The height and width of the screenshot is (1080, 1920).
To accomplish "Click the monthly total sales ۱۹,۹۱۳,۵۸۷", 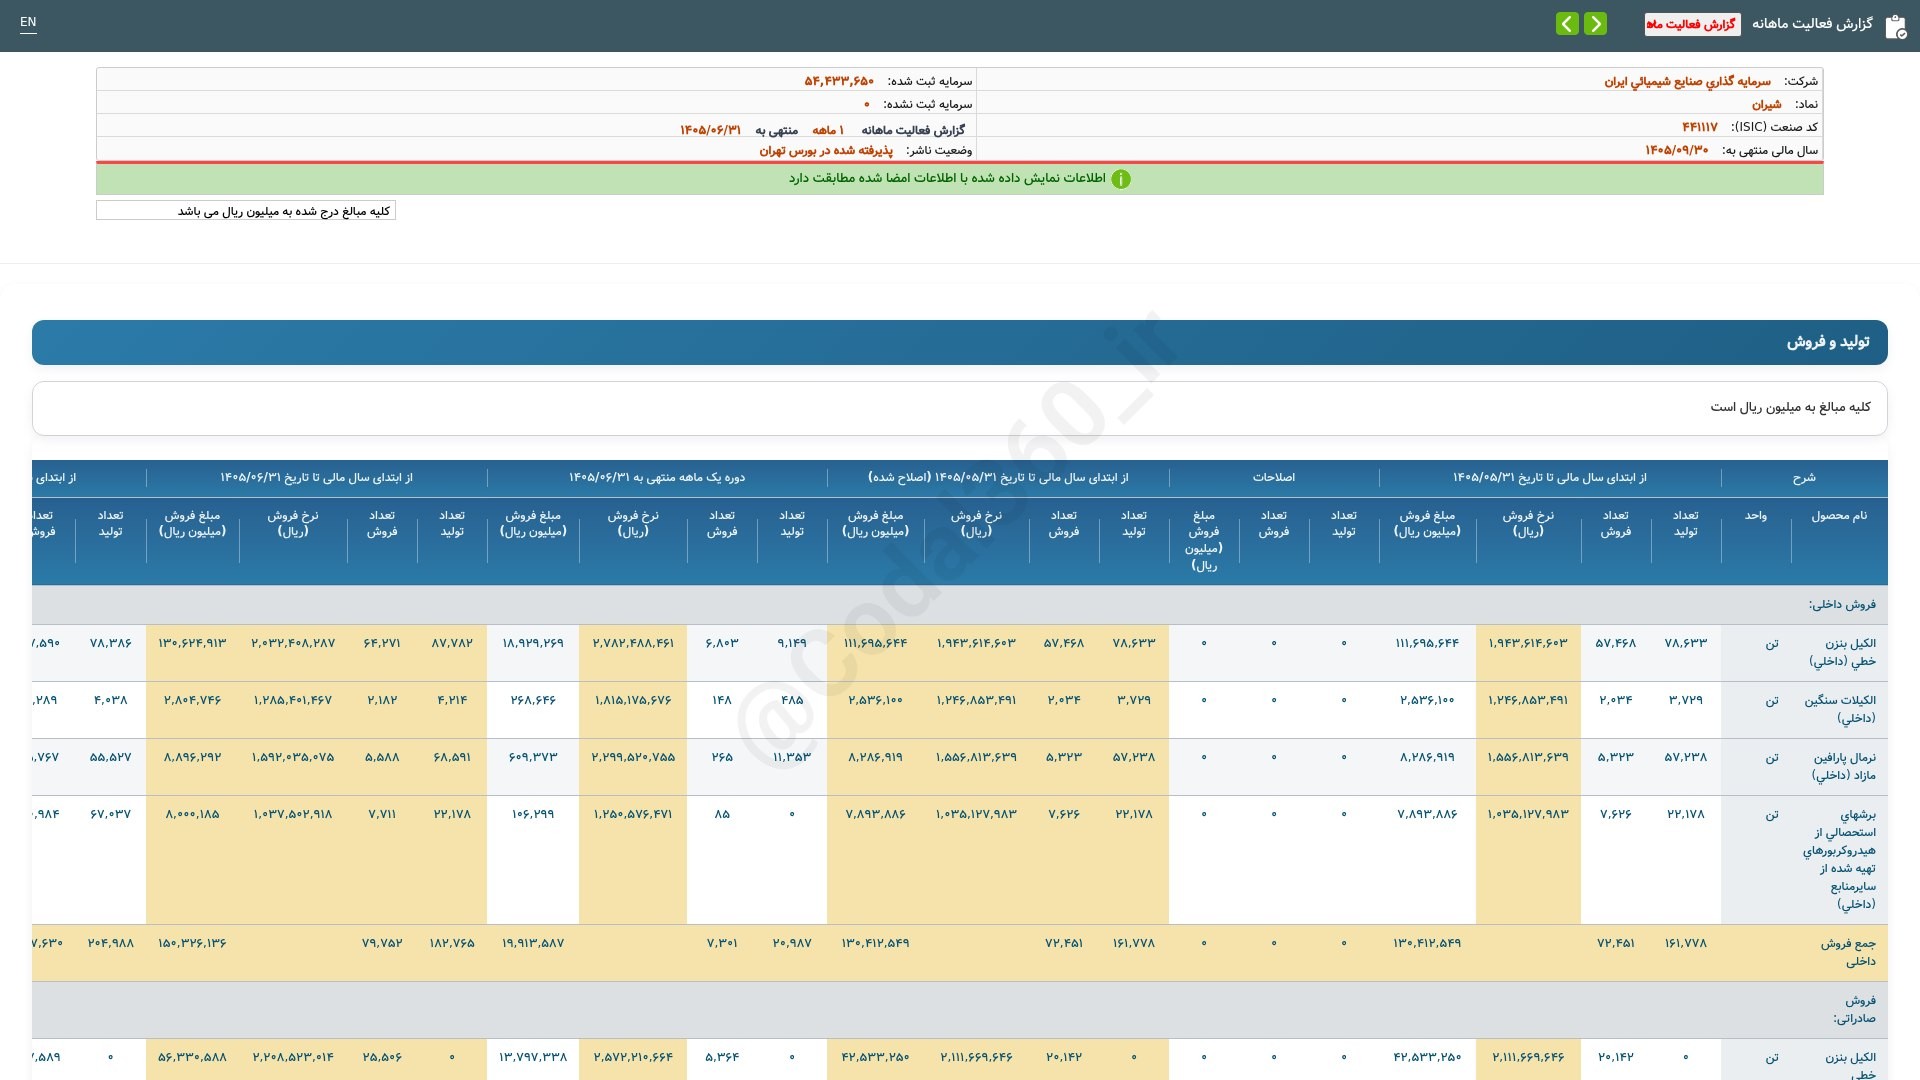I will coord(533,943).
